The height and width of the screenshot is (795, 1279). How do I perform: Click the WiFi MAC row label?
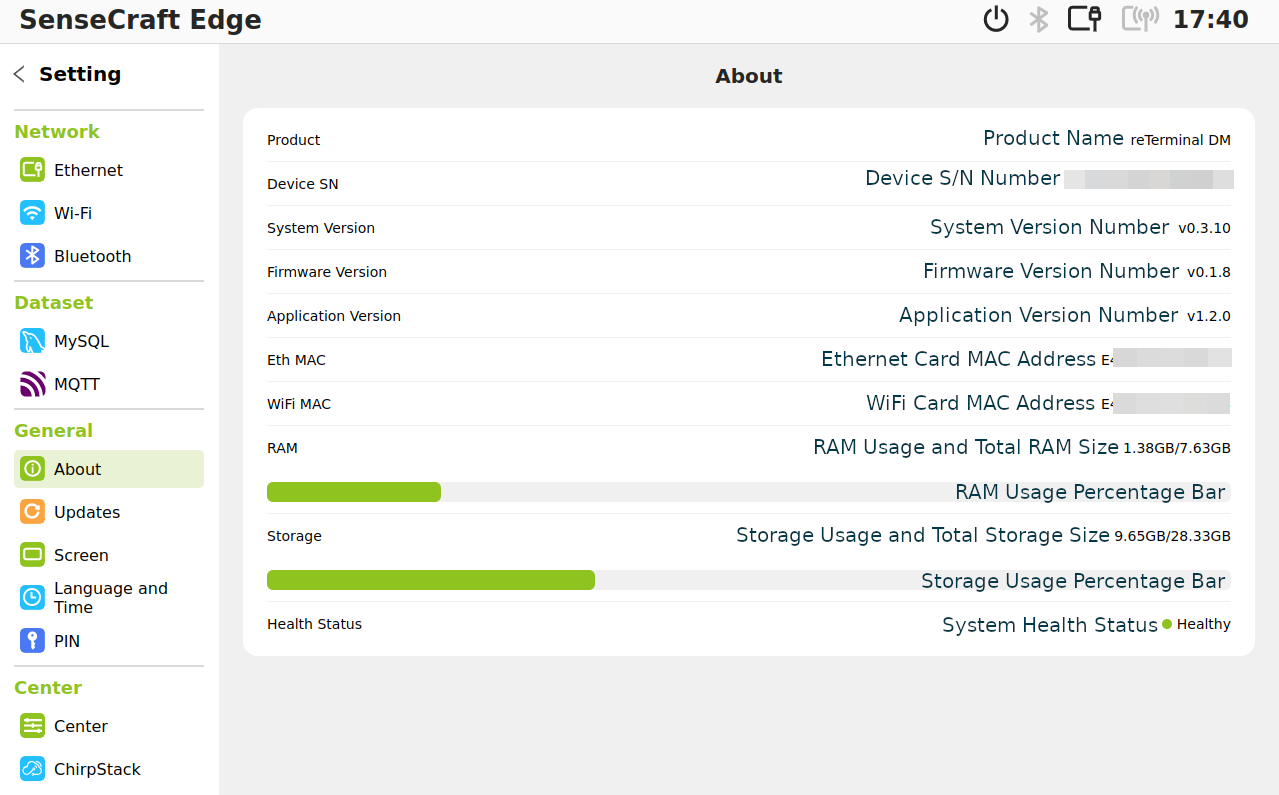click(299, 404)
